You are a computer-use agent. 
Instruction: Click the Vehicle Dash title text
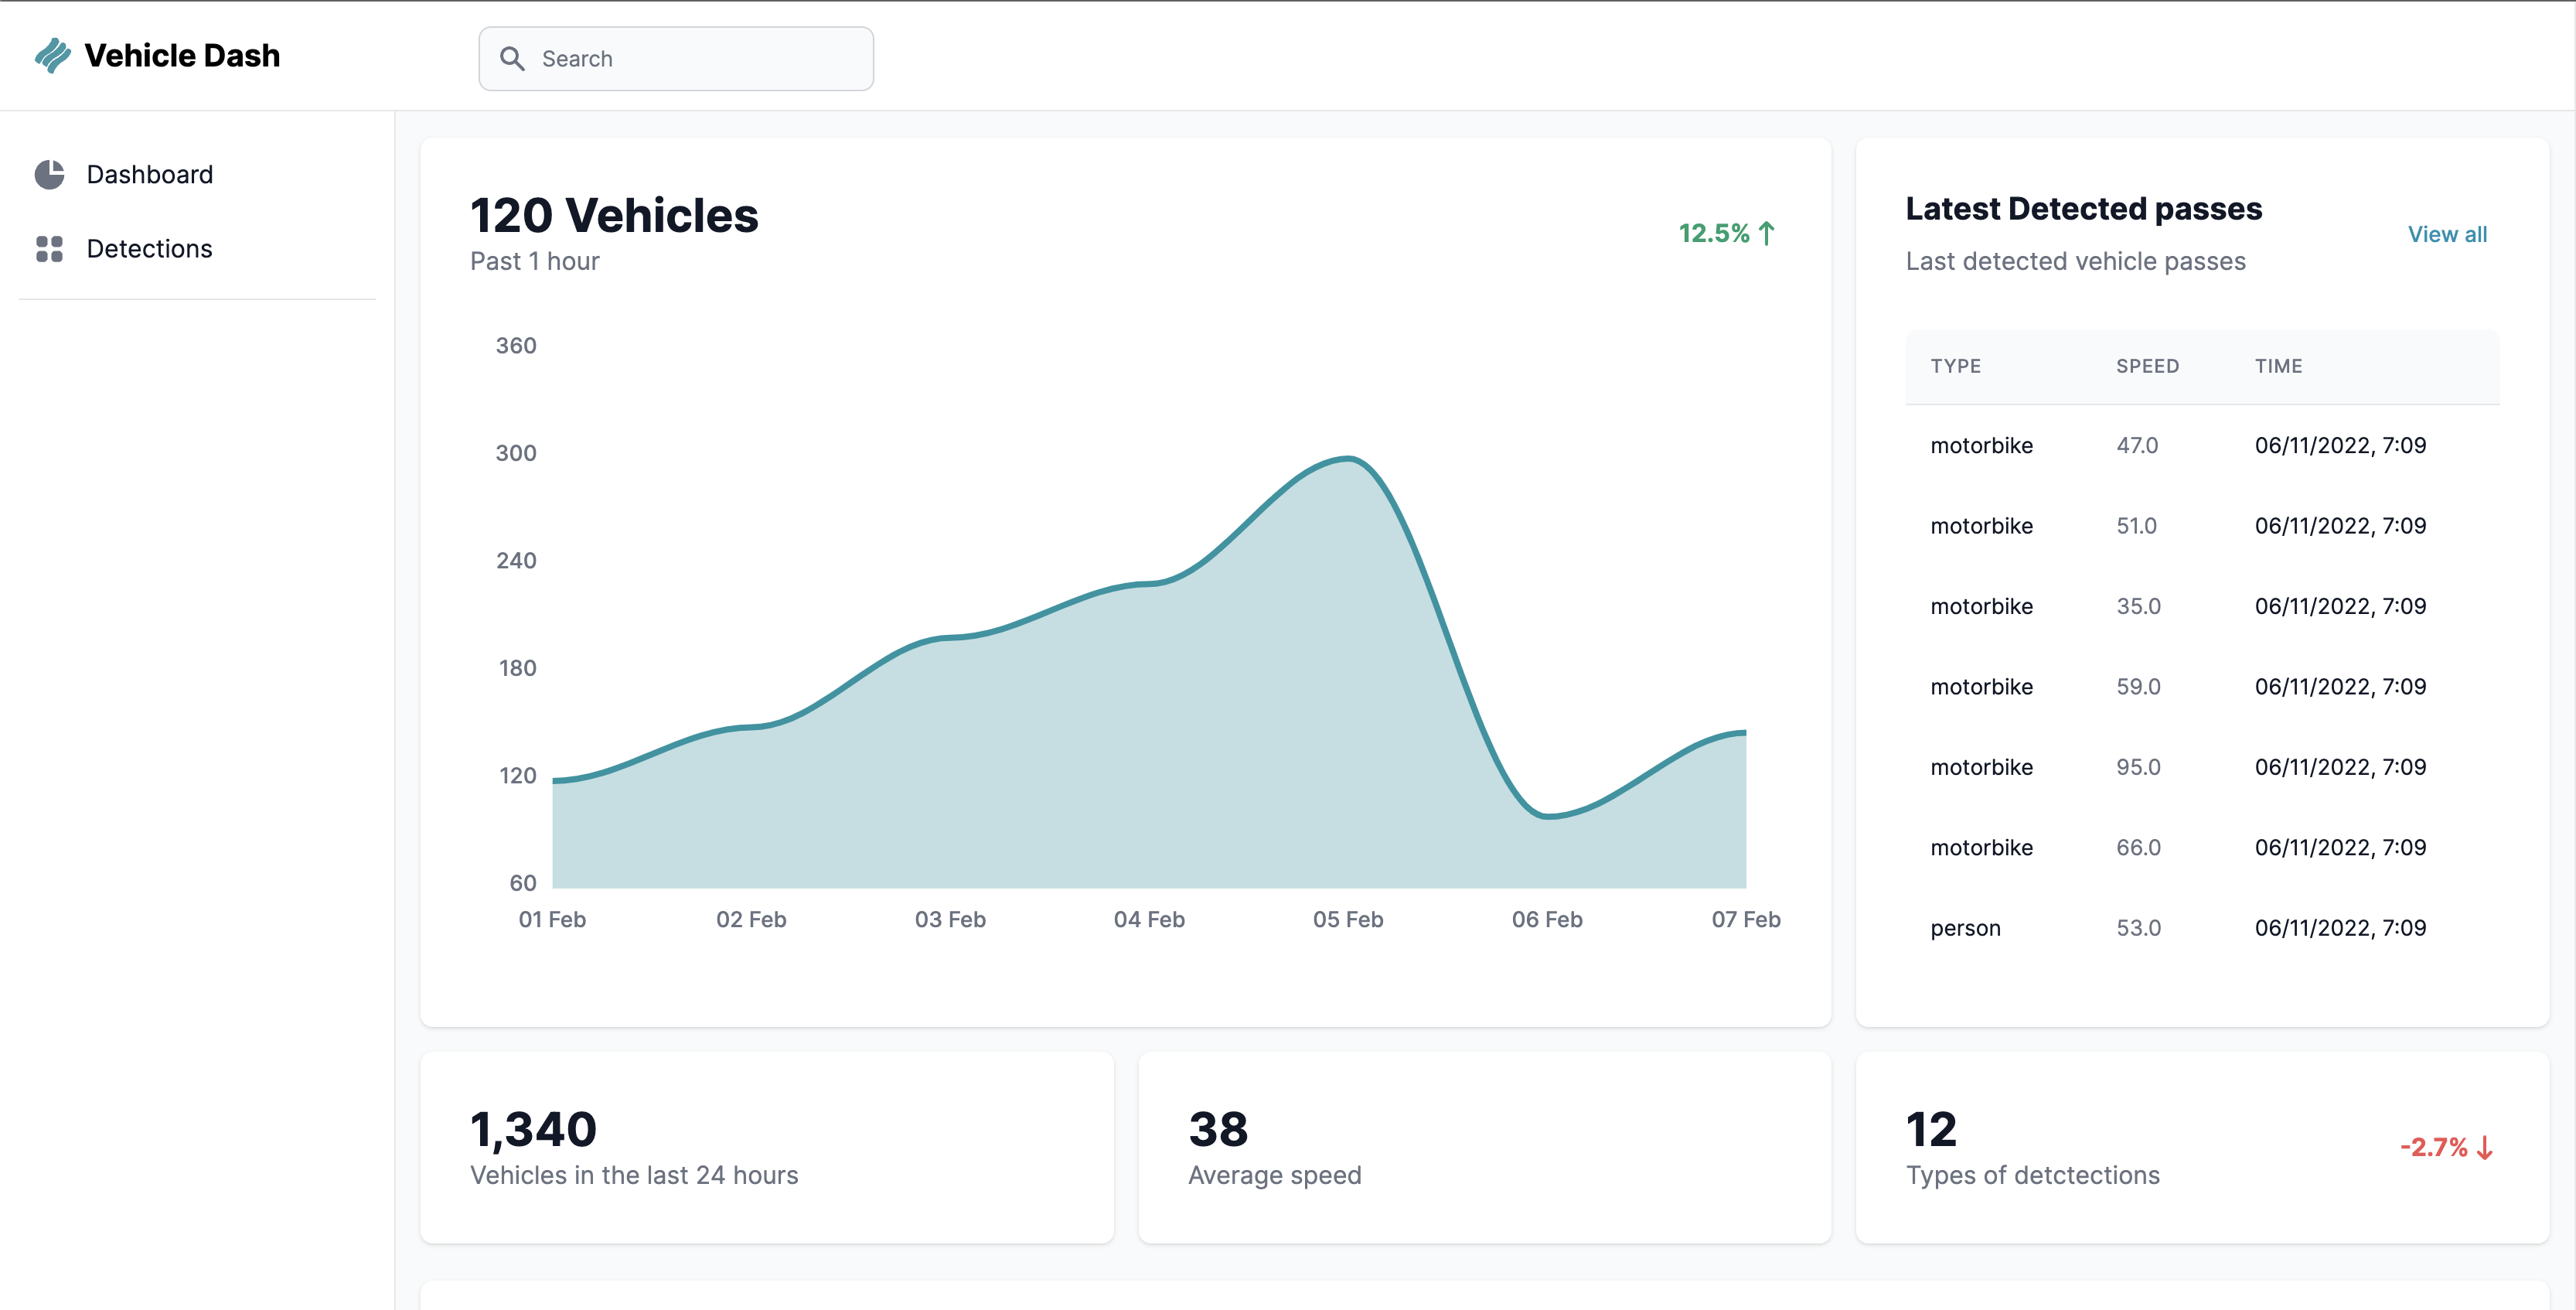point(182,56)
